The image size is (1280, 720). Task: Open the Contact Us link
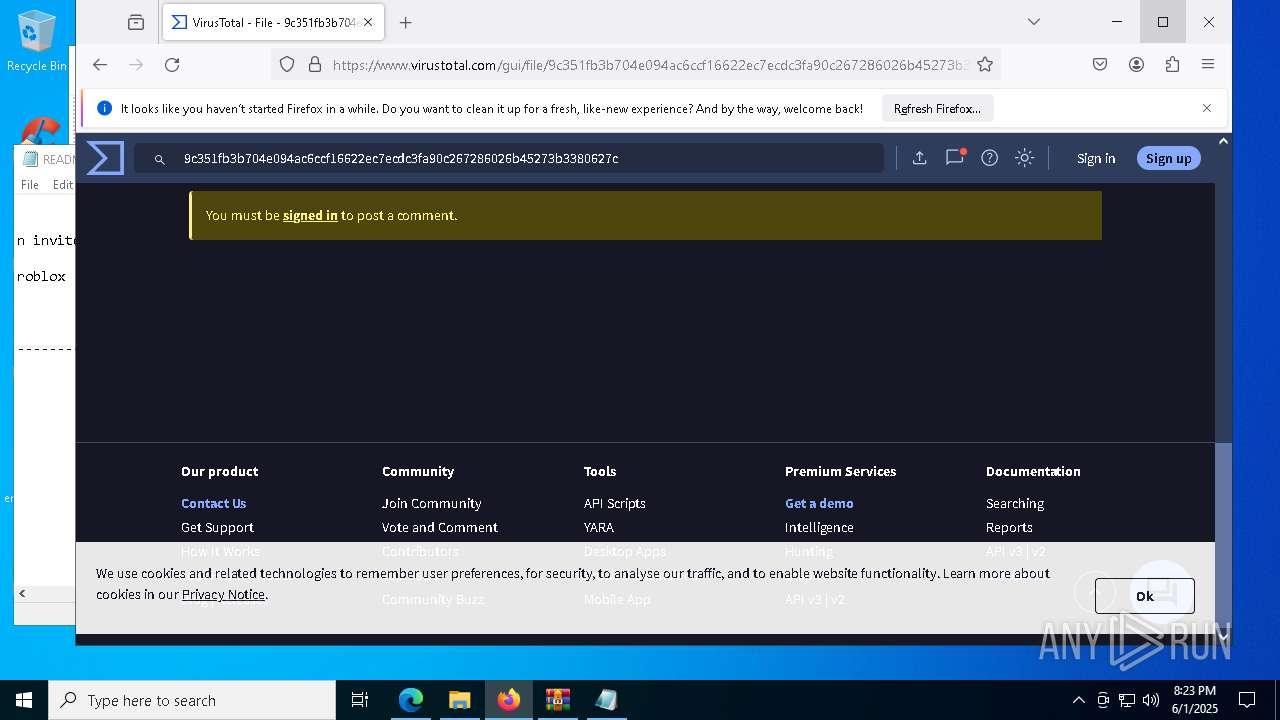pyautogui.click(x=213, y=503)
